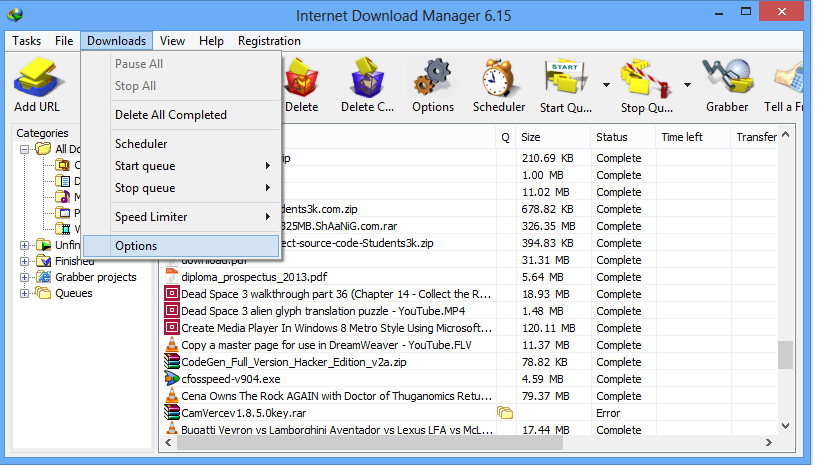This screenshot has width=819, height=465.
Task: Click the media icon of Create Media Player file
Action: coord(172,328)
